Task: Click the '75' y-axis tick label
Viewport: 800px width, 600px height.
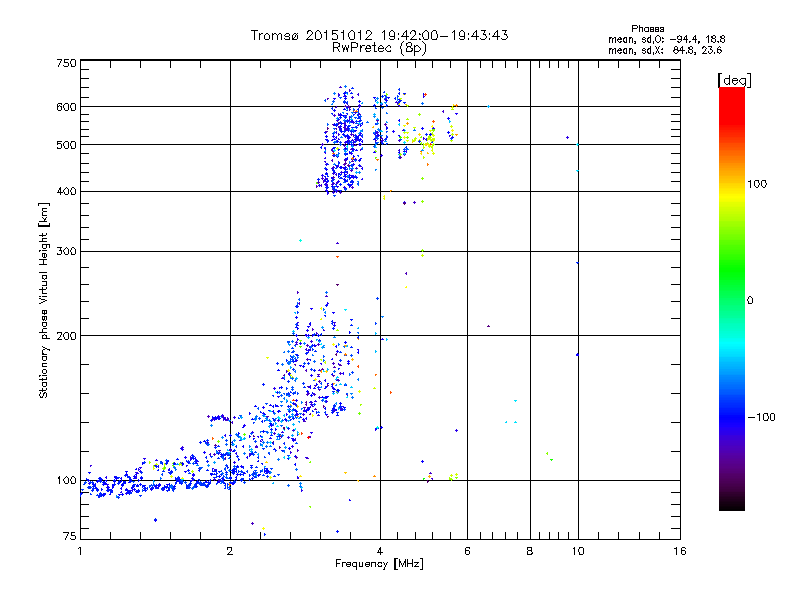Action: pyautogui.click(x=70, y=536)
